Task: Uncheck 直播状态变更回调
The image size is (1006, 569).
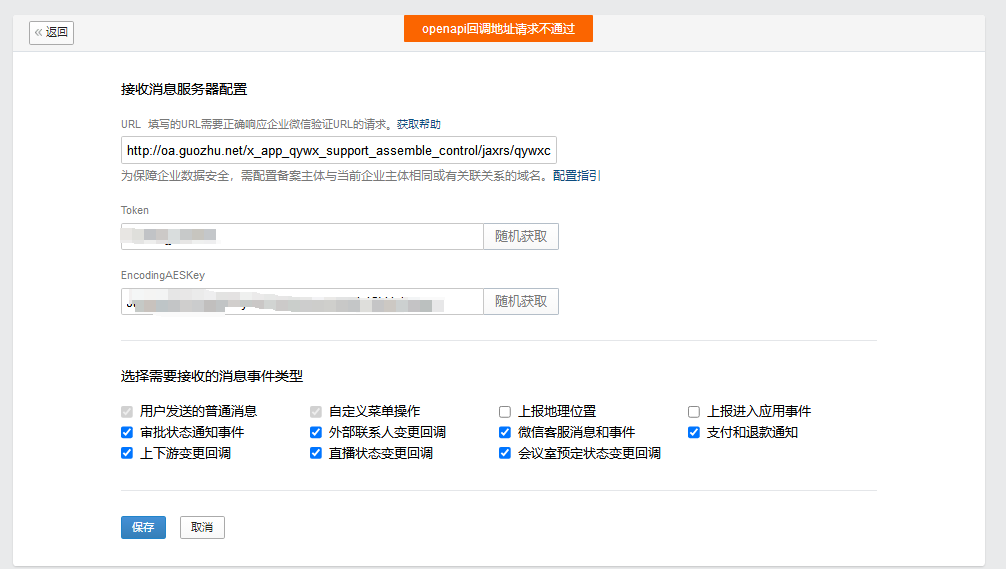Action: [316, 453]
